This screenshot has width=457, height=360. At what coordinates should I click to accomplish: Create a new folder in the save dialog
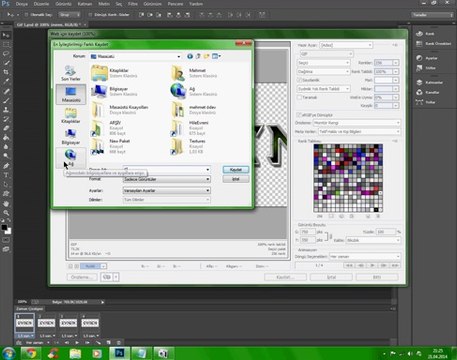coord(207,56)
